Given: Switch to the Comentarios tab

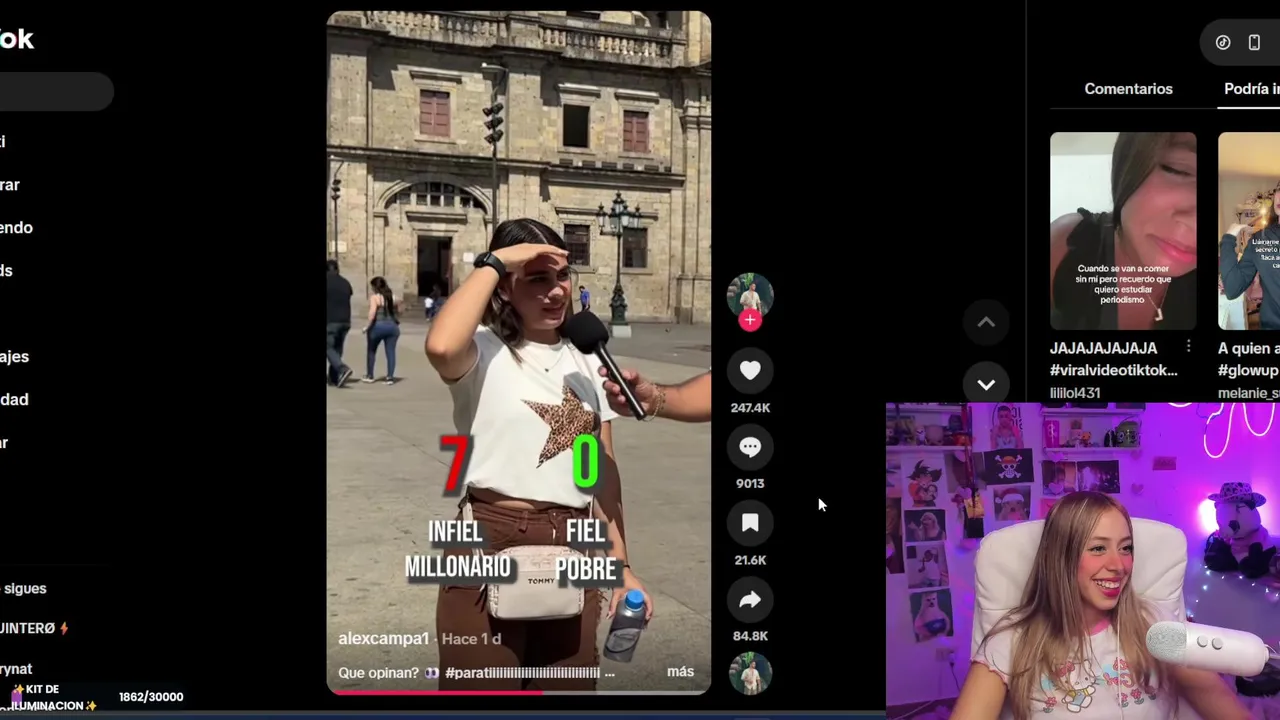Looking at the screenshot, I should pos(1128,89).
